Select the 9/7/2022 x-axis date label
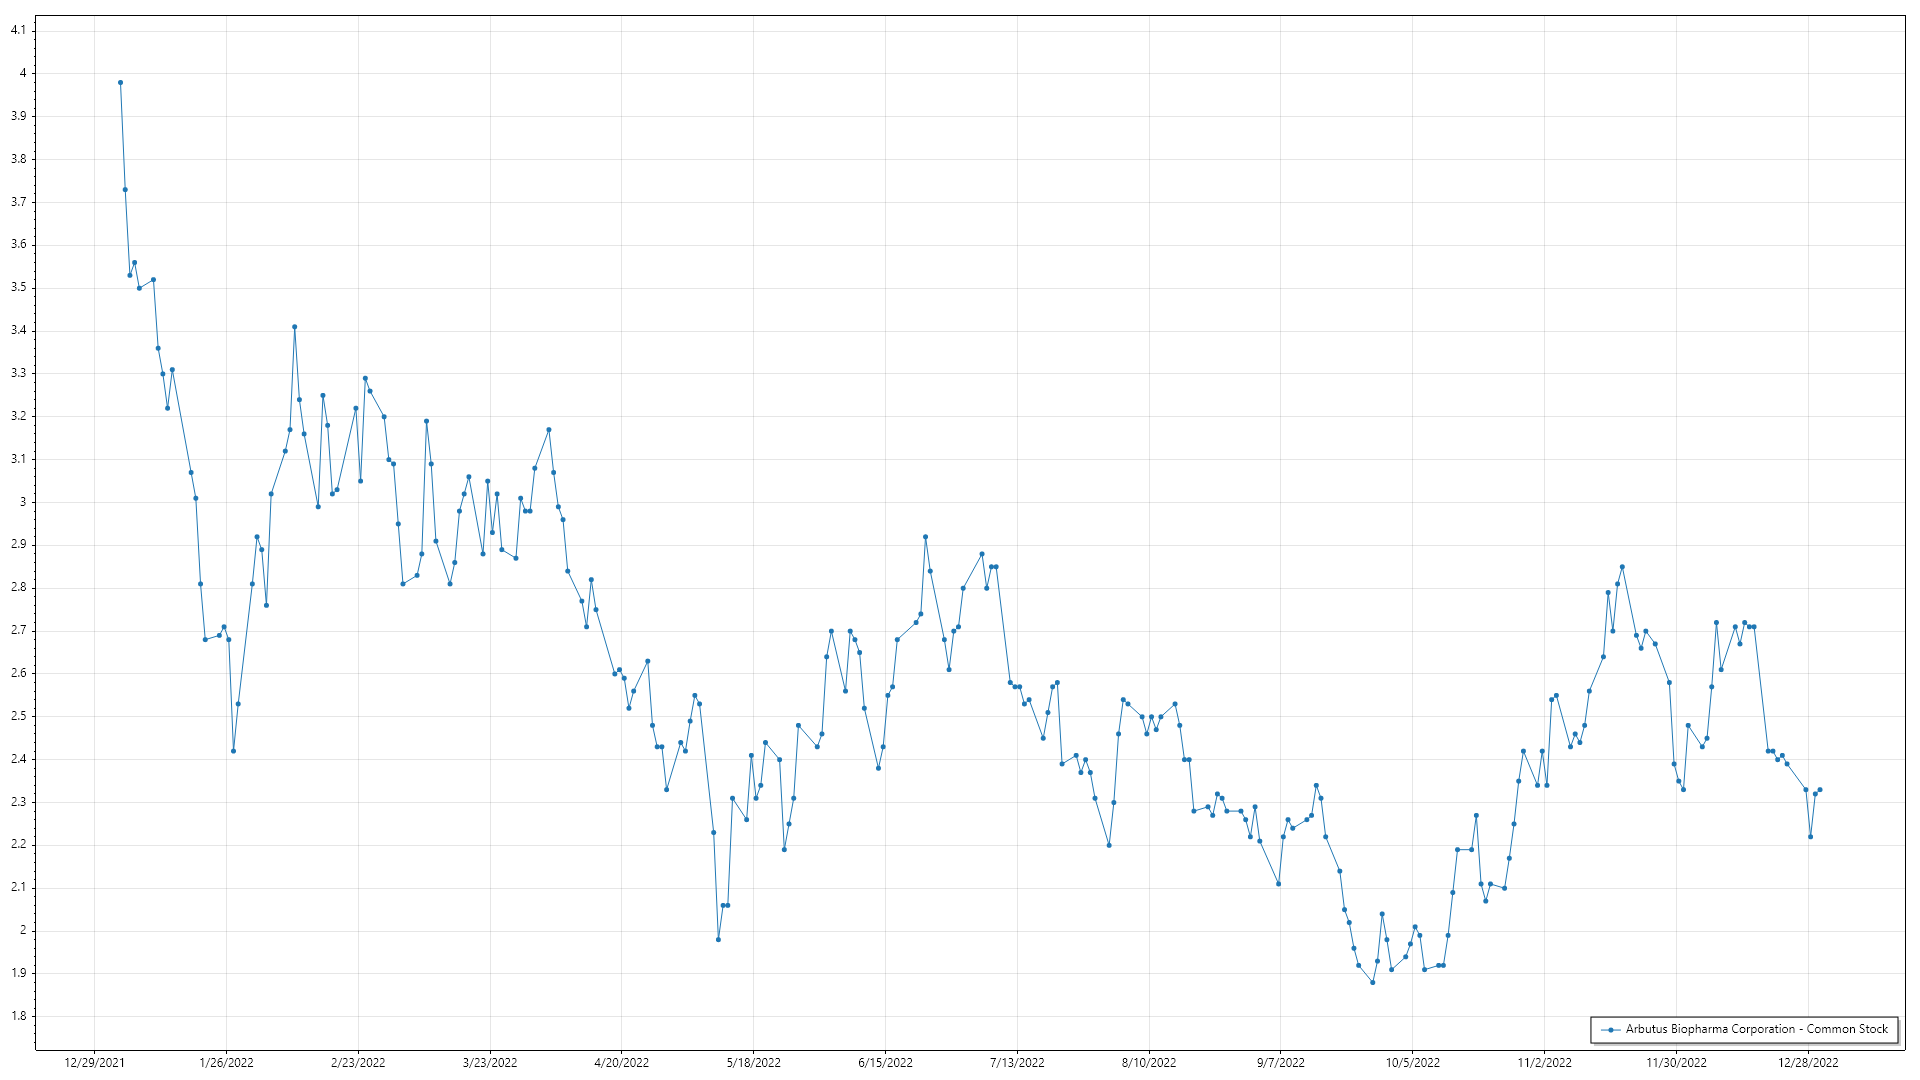The image size is (1920, 1080). coord(1280,1063)
